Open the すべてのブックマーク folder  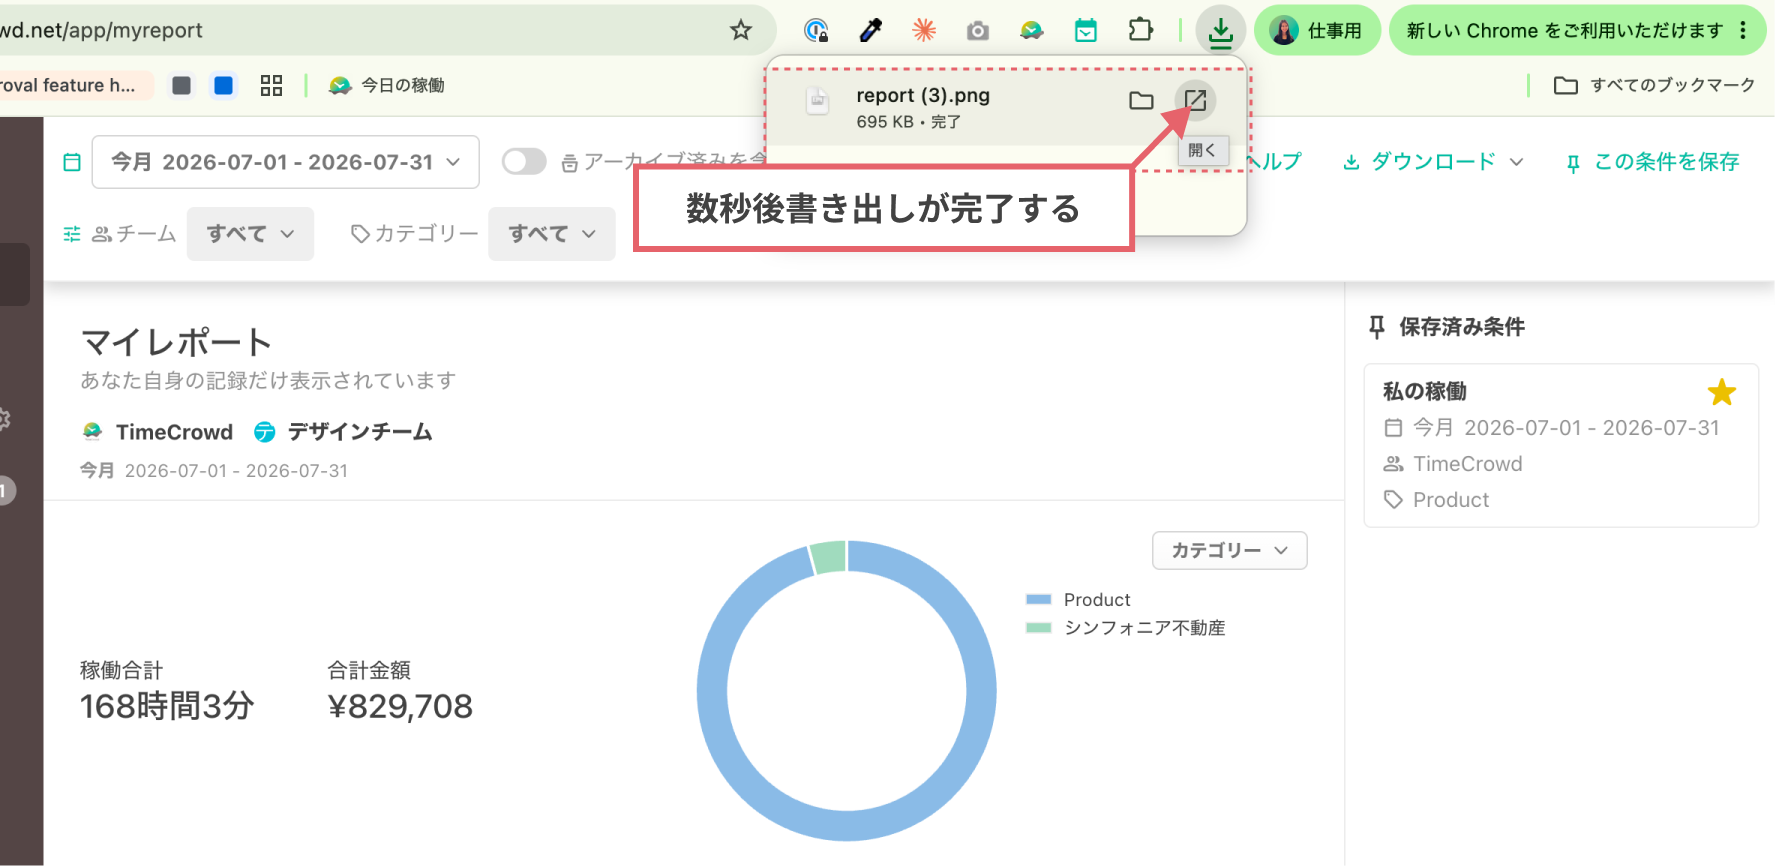coord(1654,85)
